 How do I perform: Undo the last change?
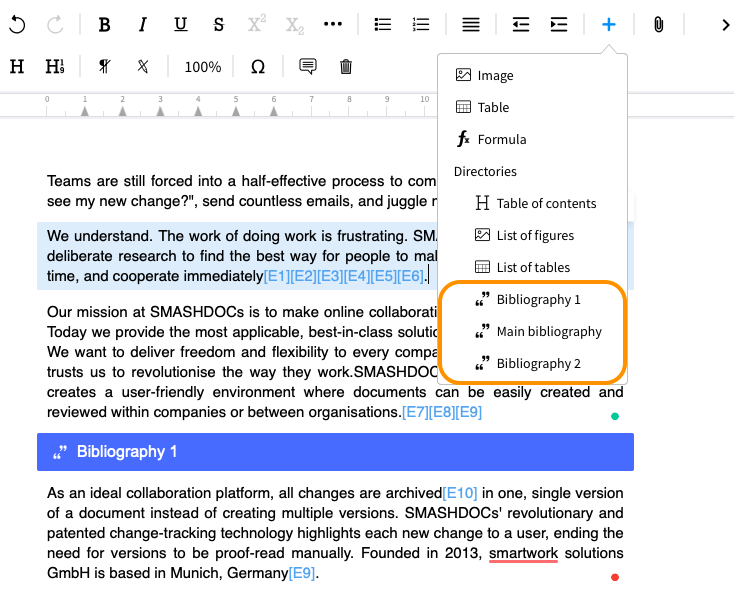(x=17, y=24)
